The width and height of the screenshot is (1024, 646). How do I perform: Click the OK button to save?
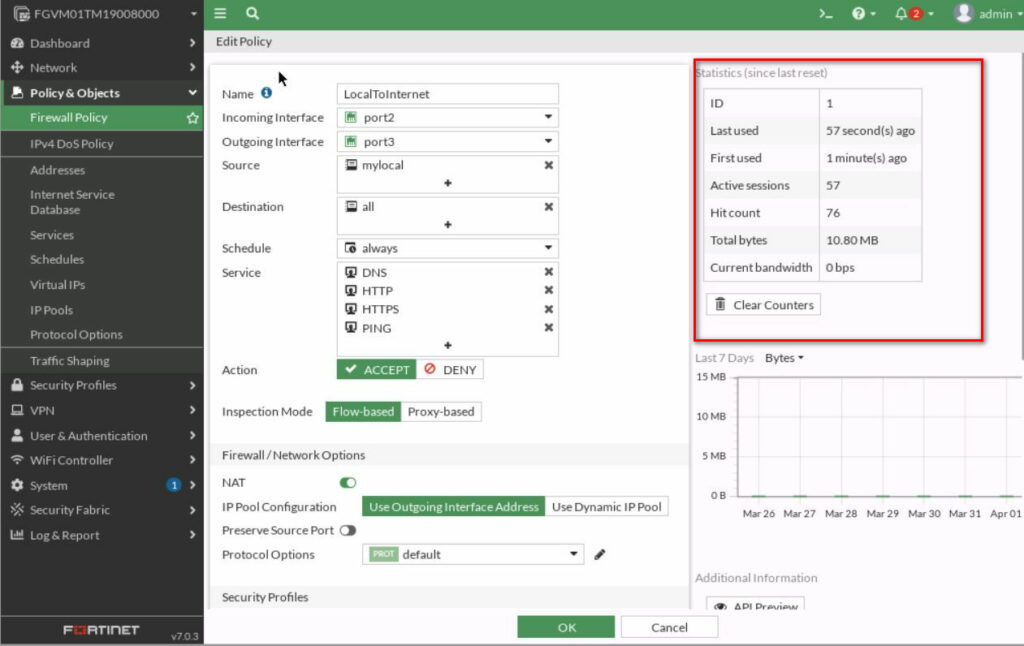[x=566, y=627]
